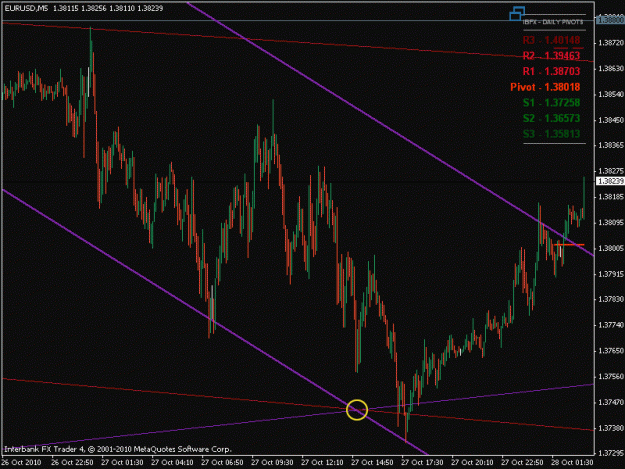Screen dimensions: 625x469
Task: Select the Pivot - 1.38018 label
Action: click(545, 87)
